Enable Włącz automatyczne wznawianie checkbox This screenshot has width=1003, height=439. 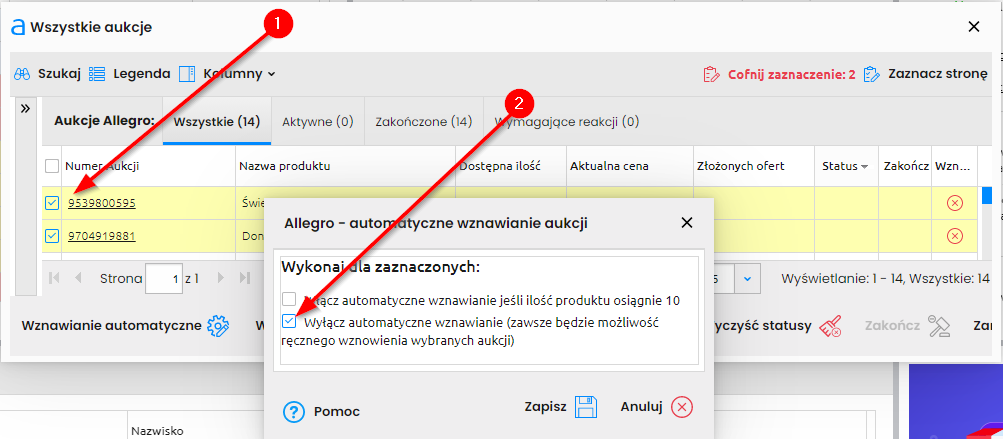coord(290,299)
